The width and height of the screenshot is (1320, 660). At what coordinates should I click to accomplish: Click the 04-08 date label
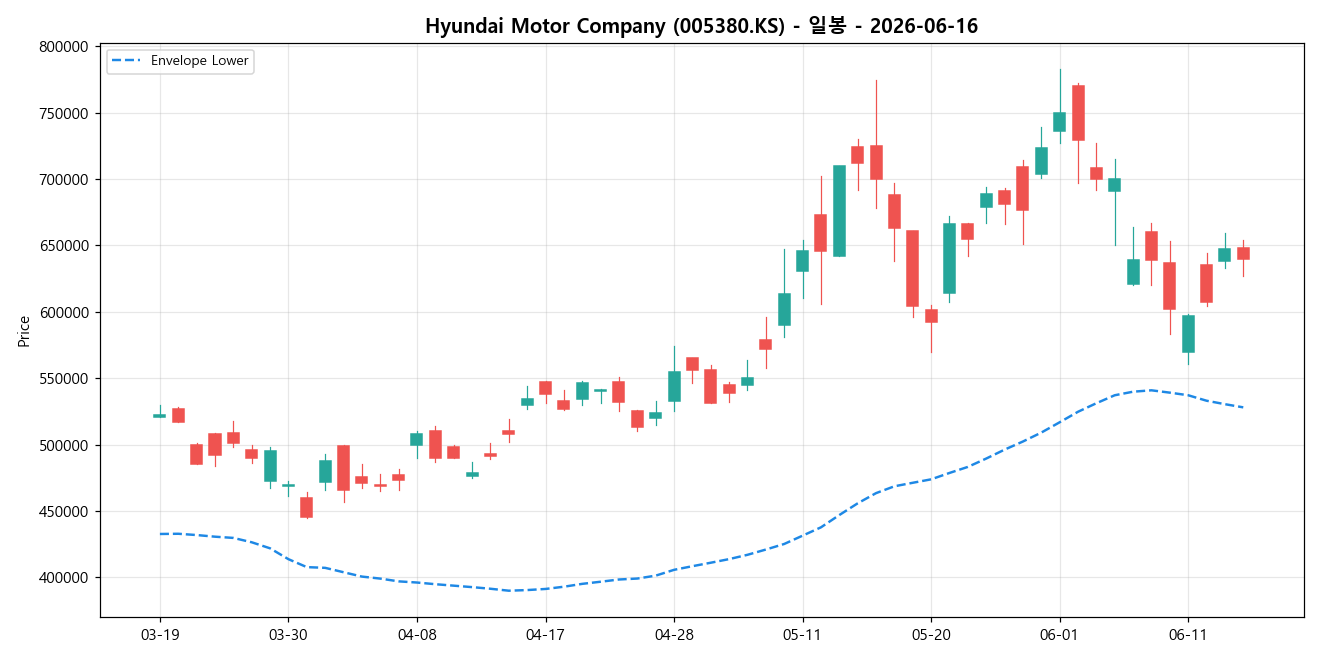click(417, 634)
